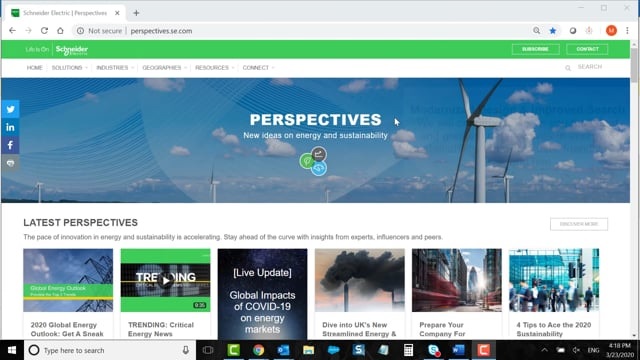
Task: Click the SUBSCRIBE button
Action: 536,49
